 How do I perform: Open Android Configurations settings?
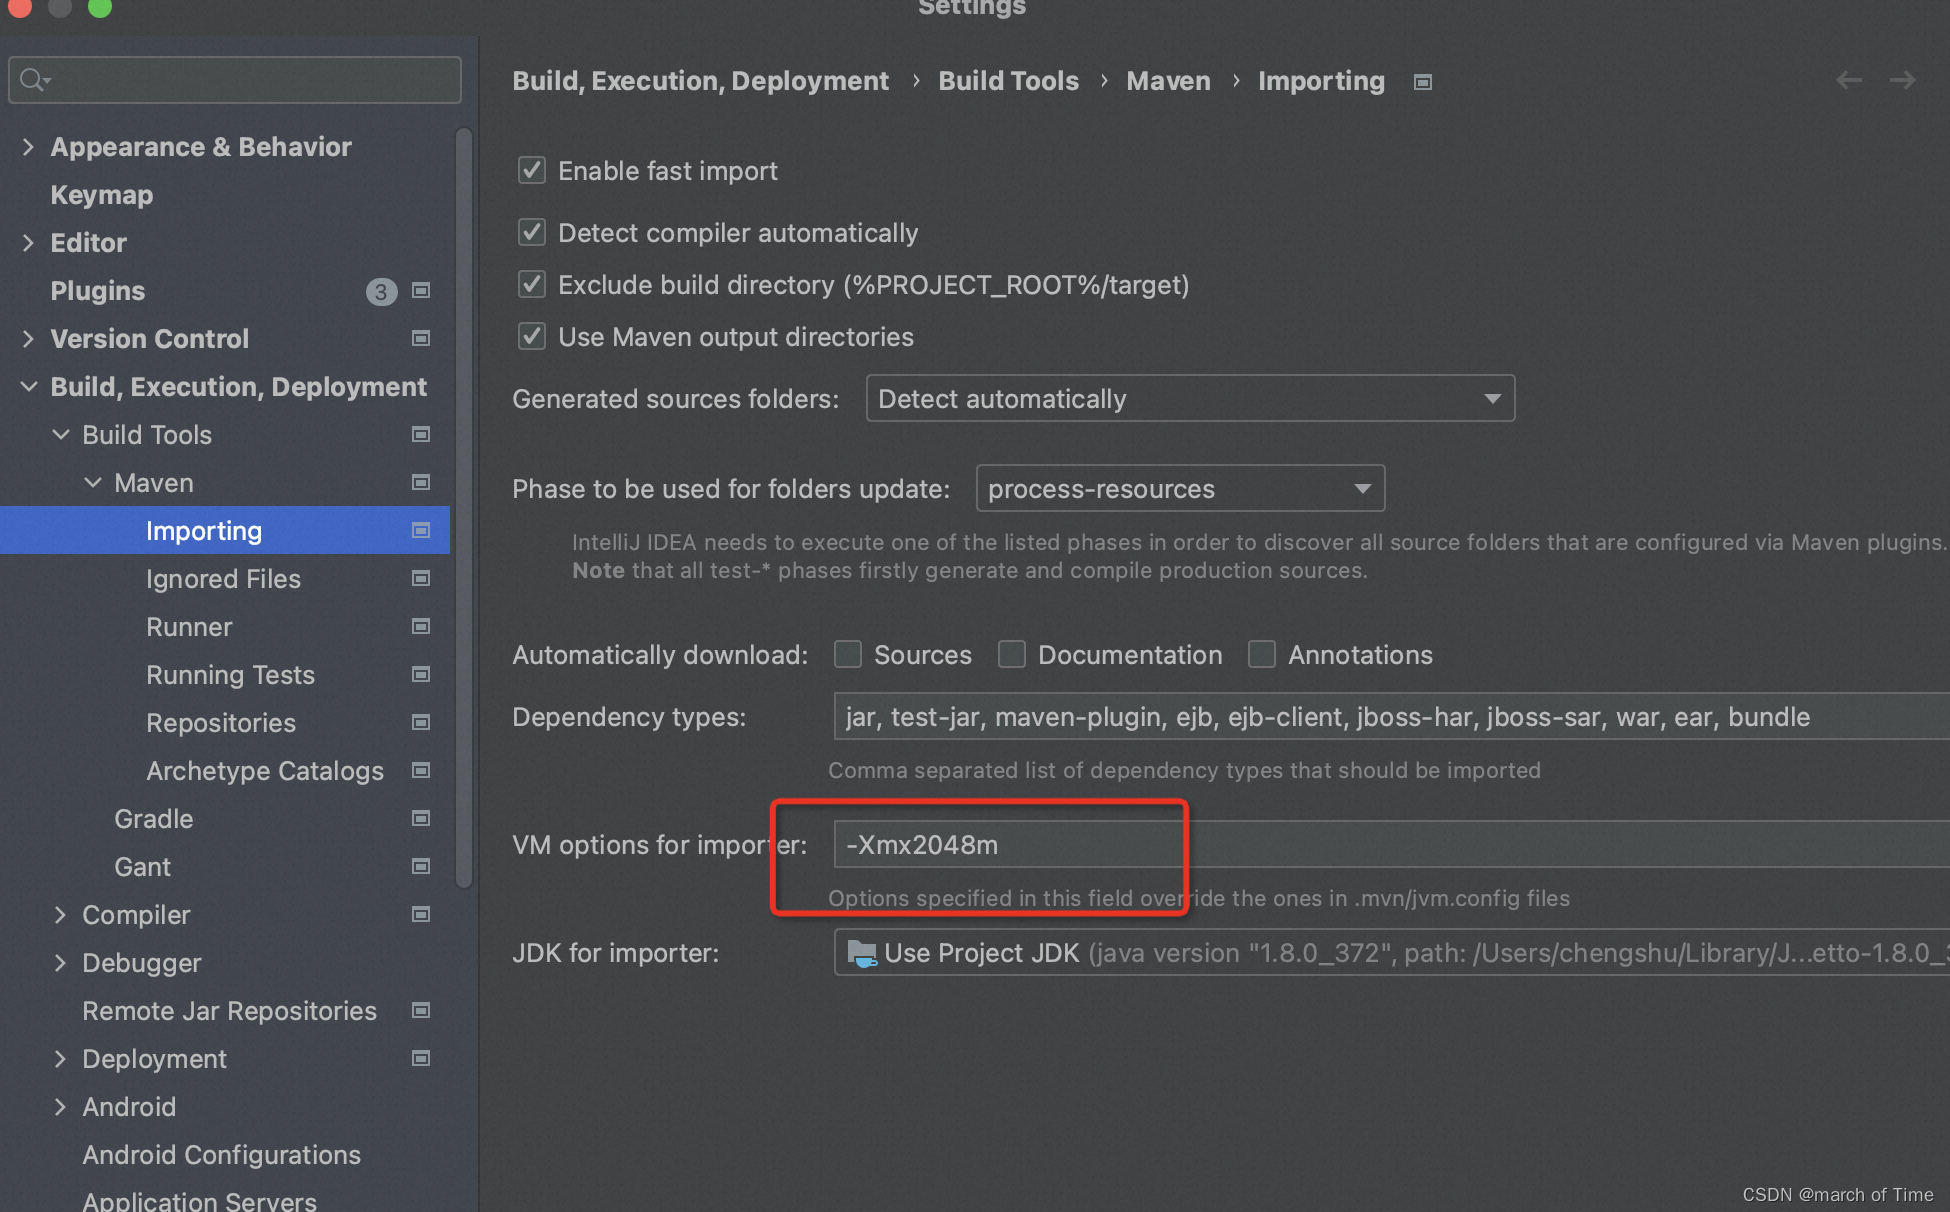(x=222, y=1155)
